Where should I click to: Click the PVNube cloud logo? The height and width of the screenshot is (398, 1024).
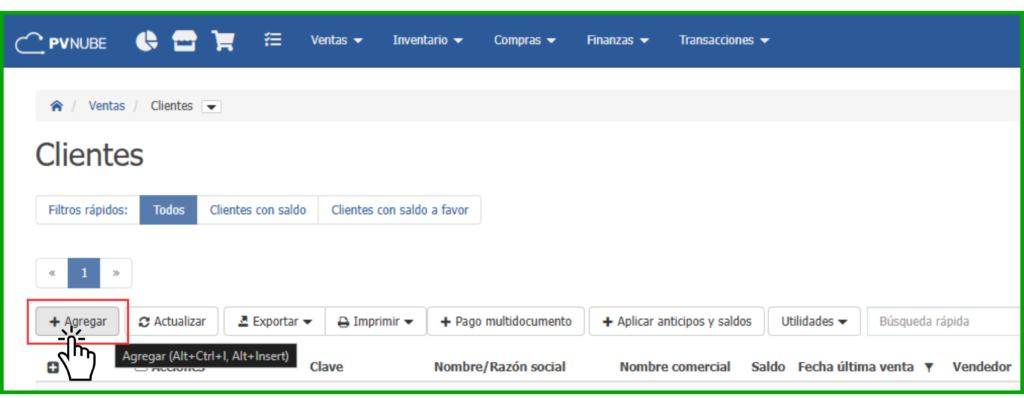point(61,43)
